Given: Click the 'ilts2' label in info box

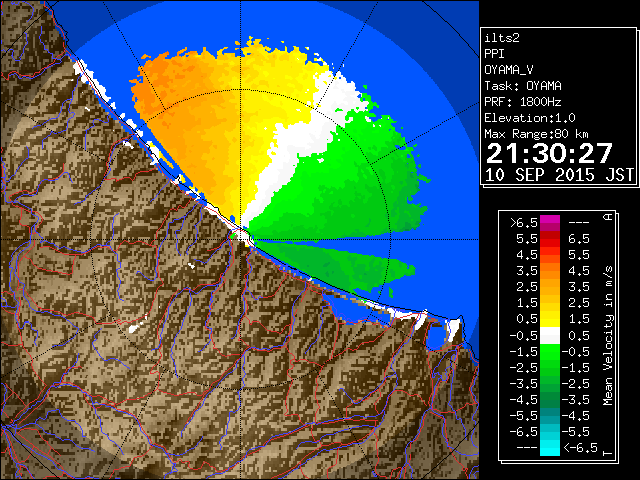Looking at the screenshot, I should pyautogui.click(x=502, y=38).
